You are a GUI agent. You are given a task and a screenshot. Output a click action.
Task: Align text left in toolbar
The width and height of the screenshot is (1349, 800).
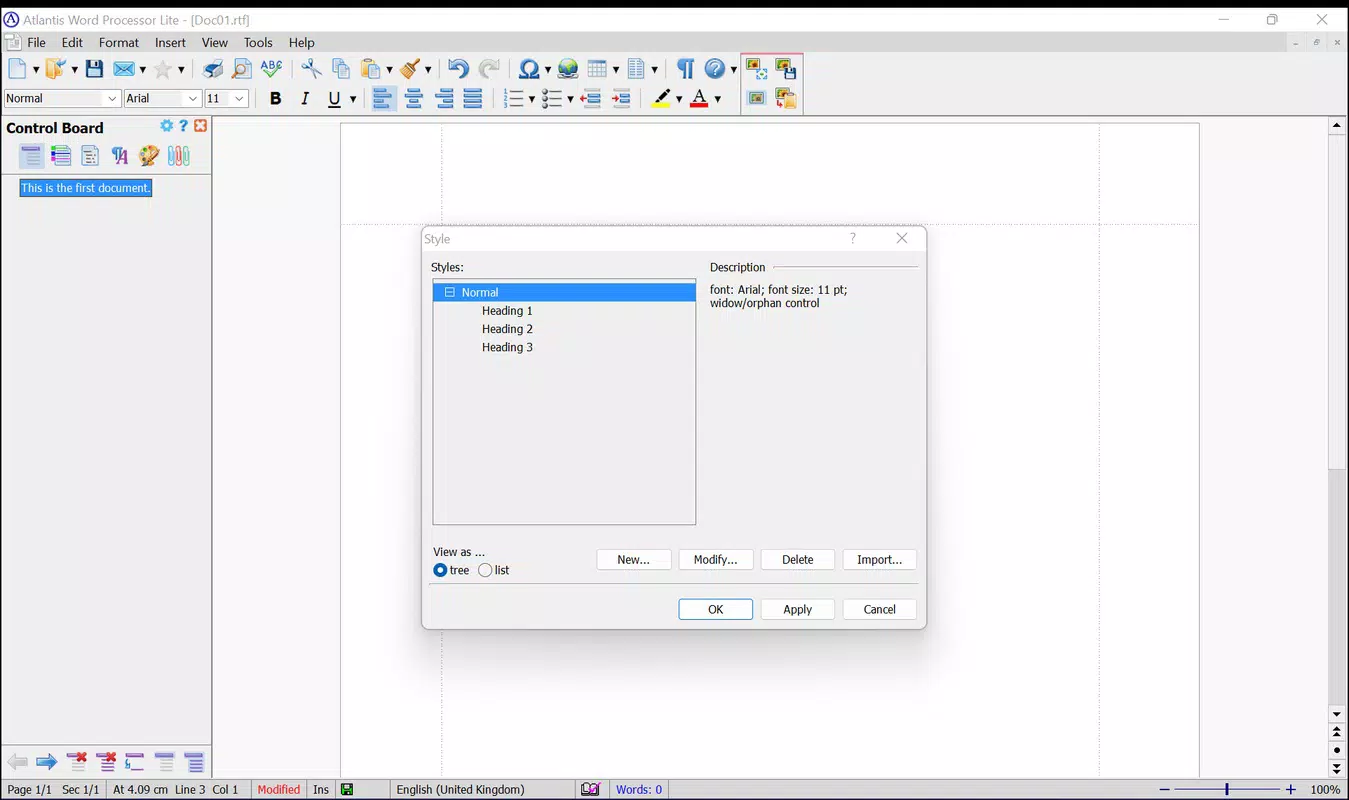[x=384, y=98]
